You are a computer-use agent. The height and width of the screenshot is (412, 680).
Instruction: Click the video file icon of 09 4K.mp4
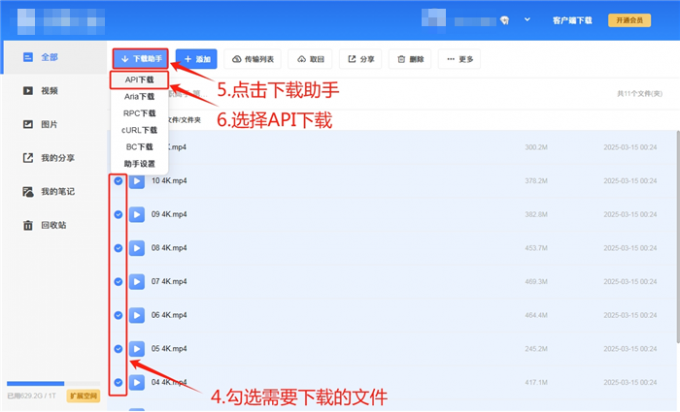[137, 214]
